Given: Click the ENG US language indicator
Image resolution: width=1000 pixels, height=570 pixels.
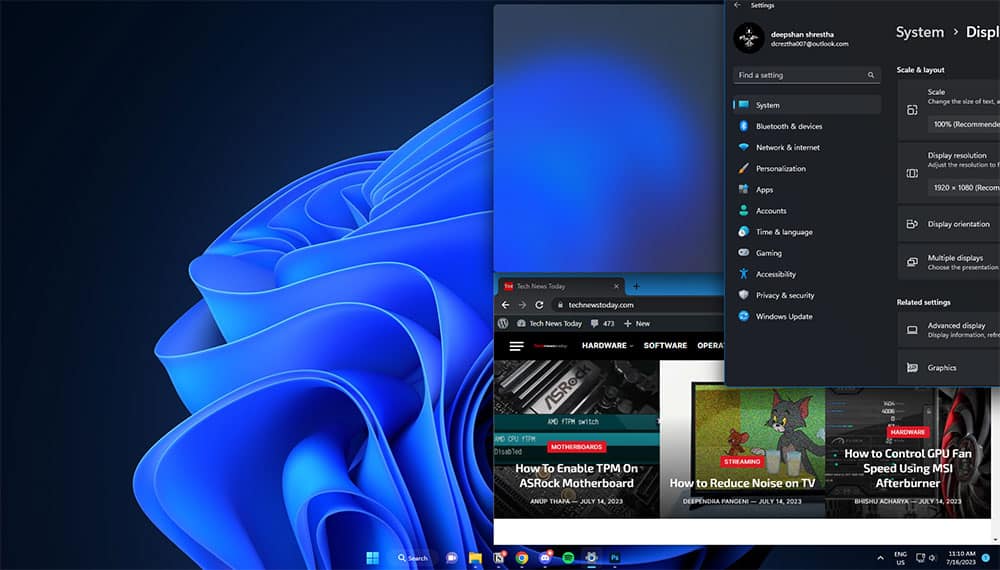Looking at the screenshot, I should pos(901,559).
